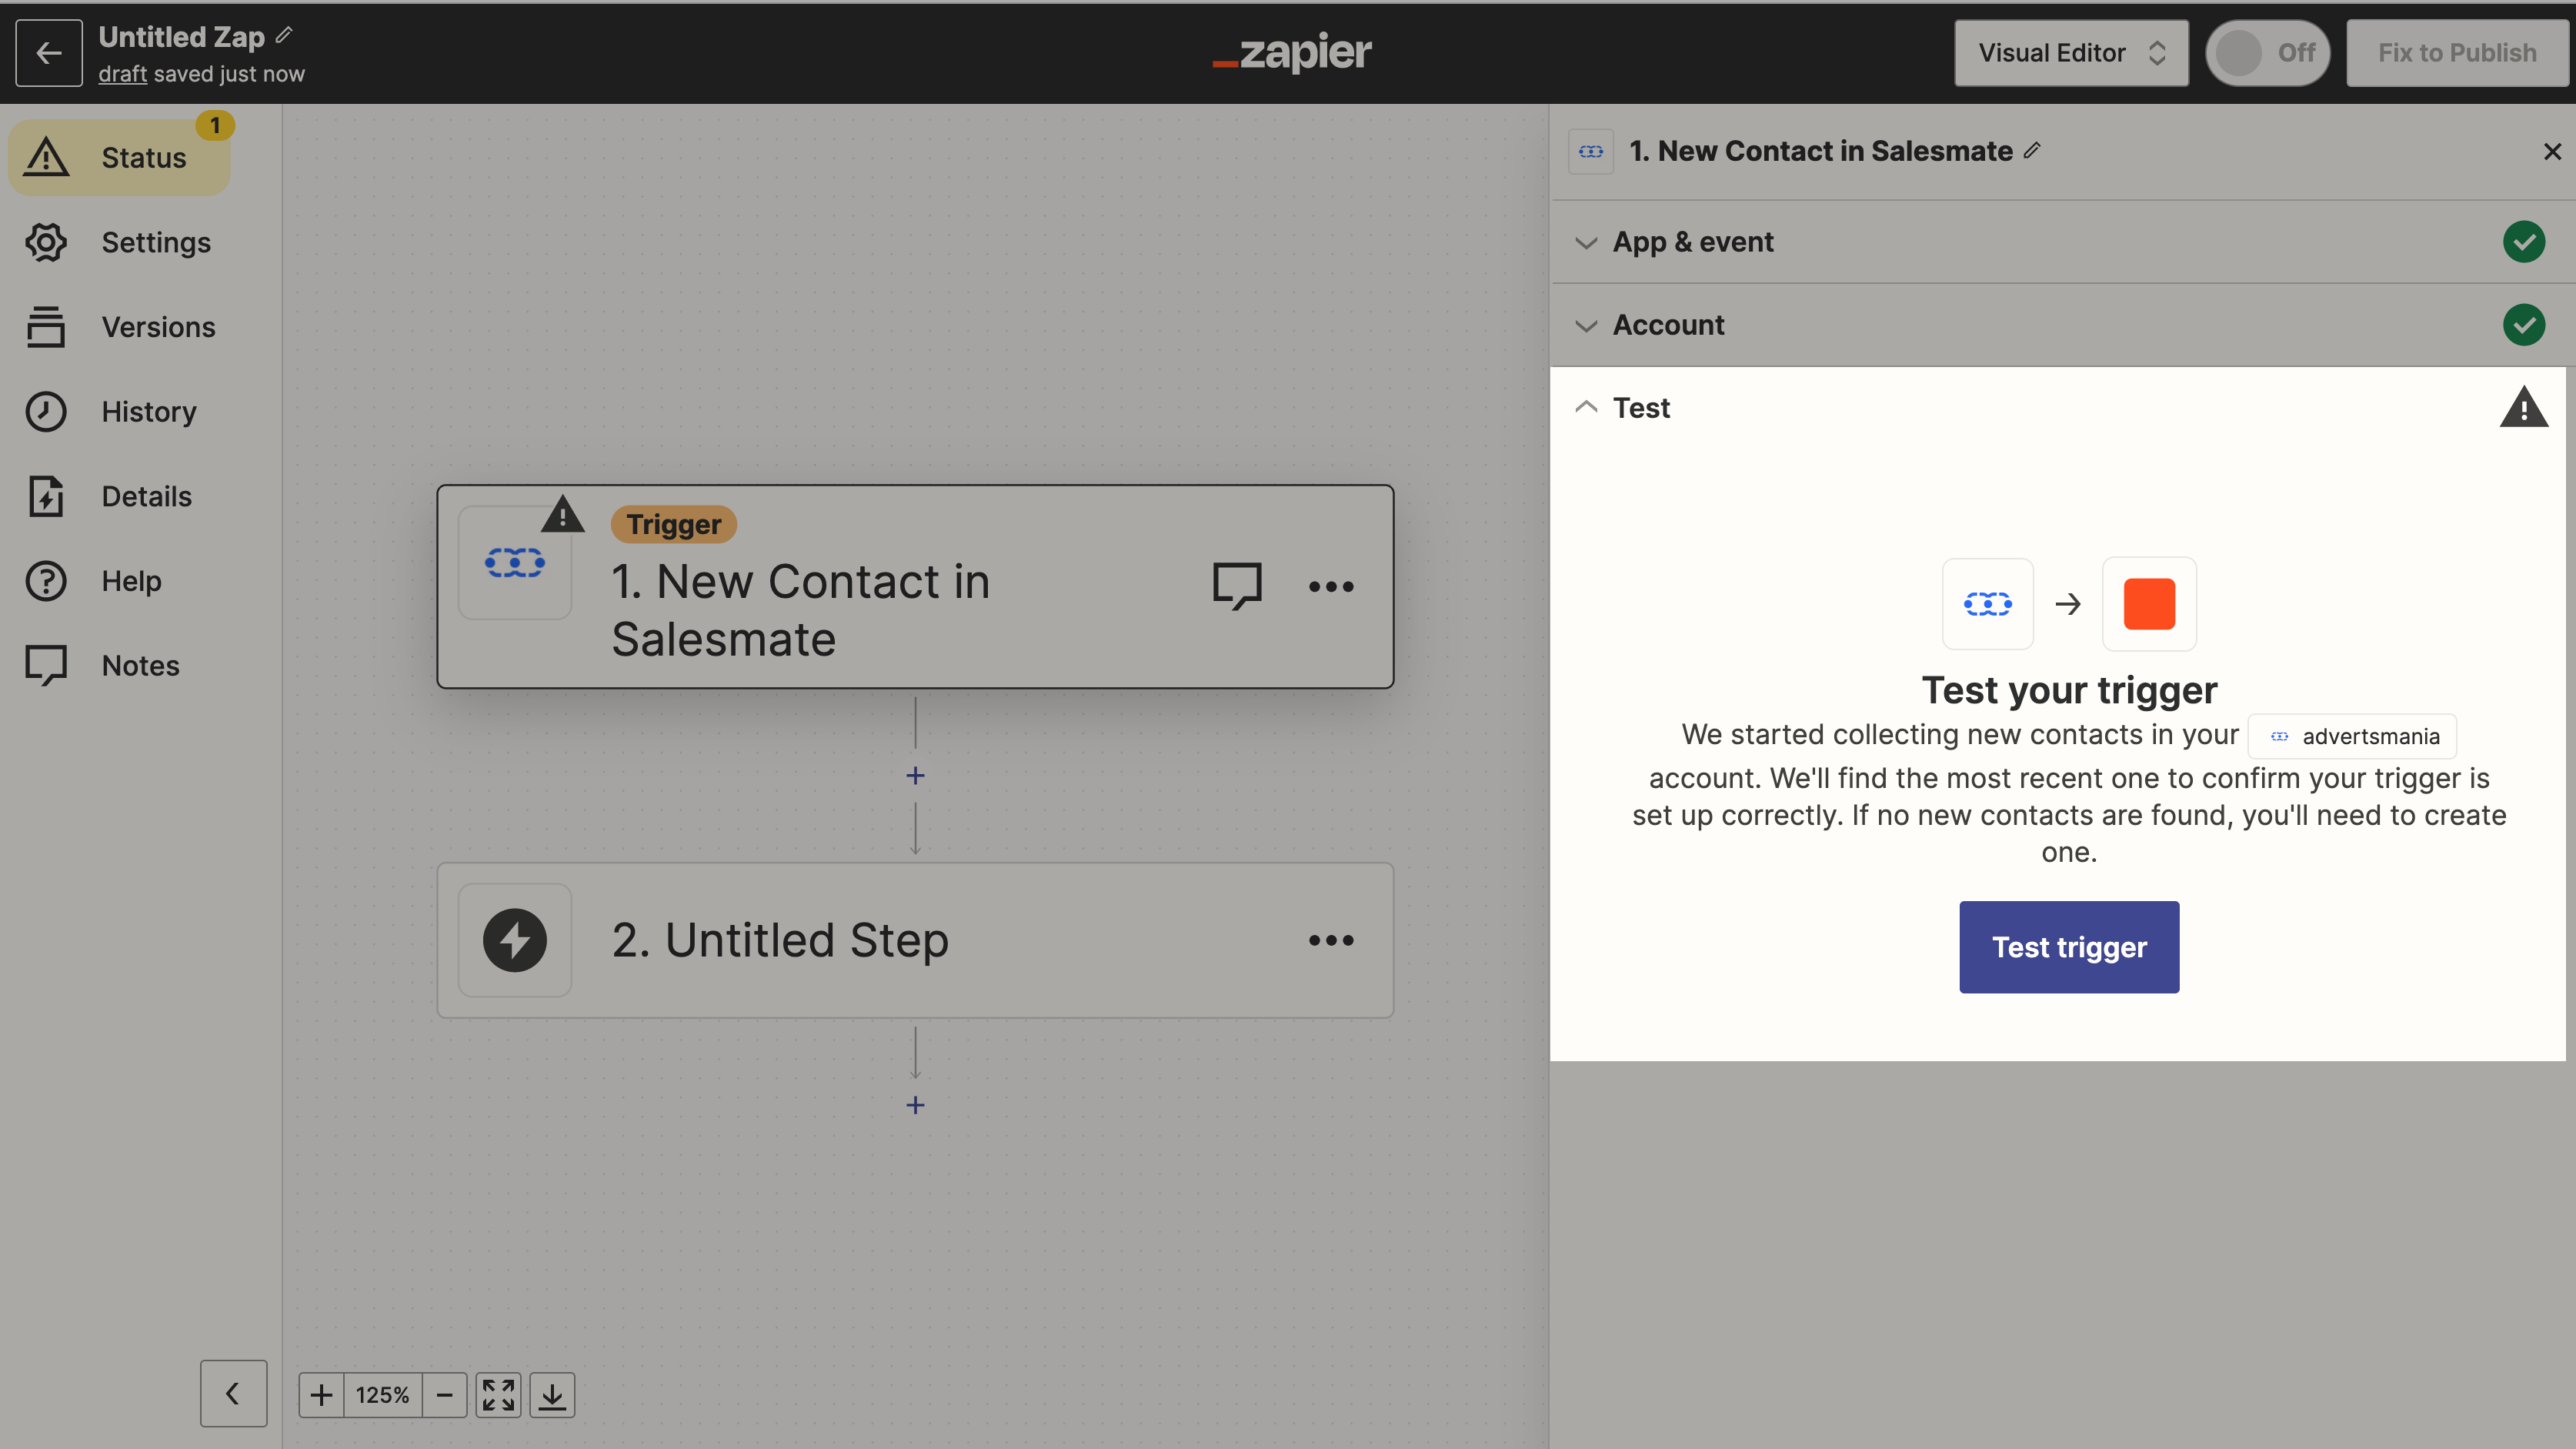Click the '1. New Contact in Salesmate' panel title
This screenshot has height=1449, width=2576.
point(1820,151)
